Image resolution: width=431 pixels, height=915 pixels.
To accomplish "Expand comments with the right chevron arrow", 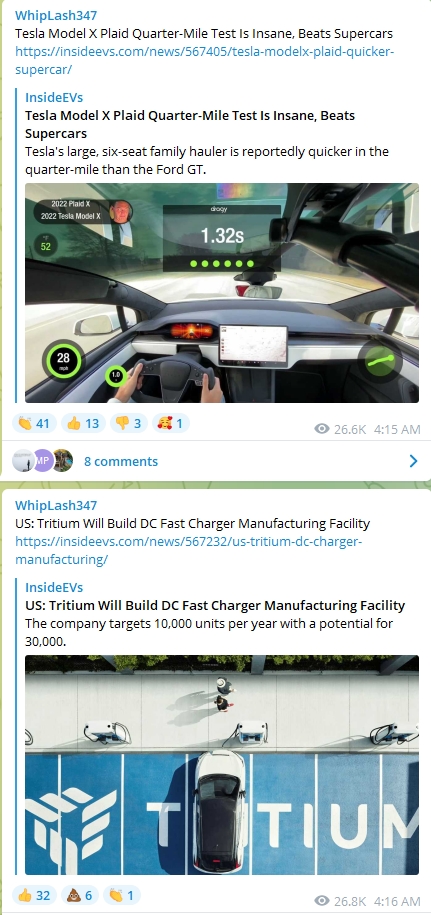I will click(414, 461).
